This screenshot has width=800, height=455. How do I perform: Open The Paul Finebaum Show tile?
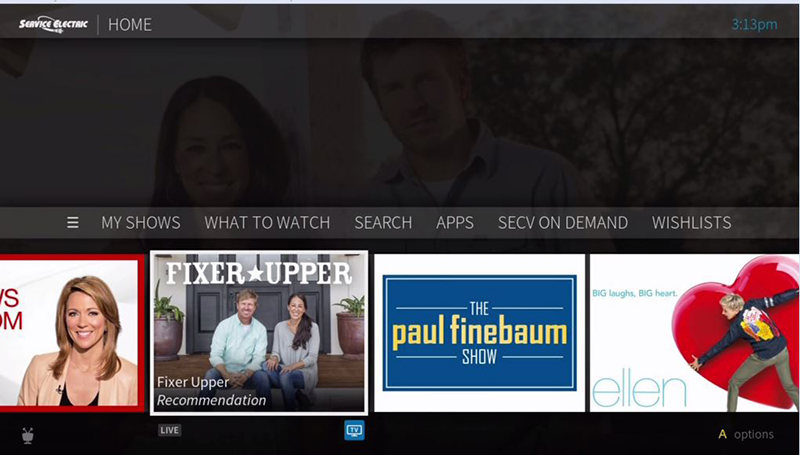[480, 333]
